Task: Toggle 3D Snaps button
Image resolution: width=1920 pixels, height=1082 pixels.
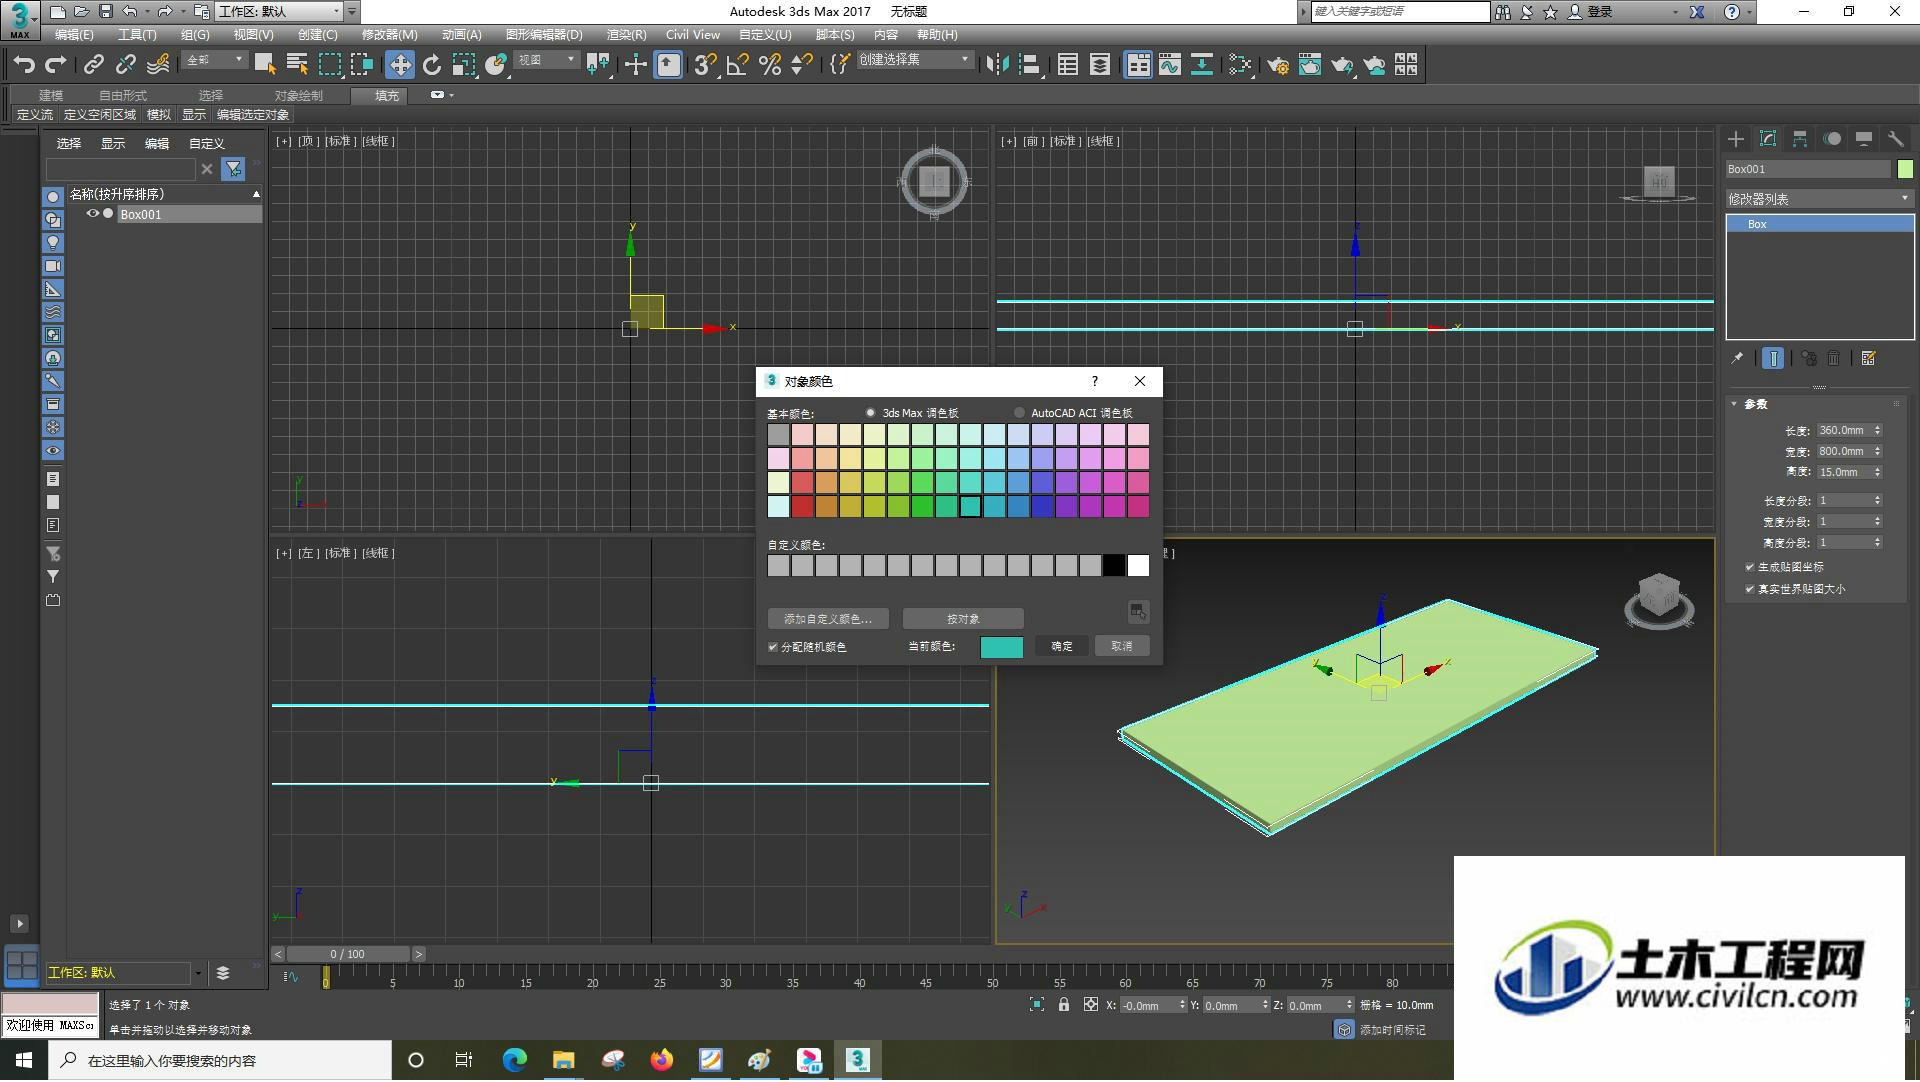Action: coord(705,65)
